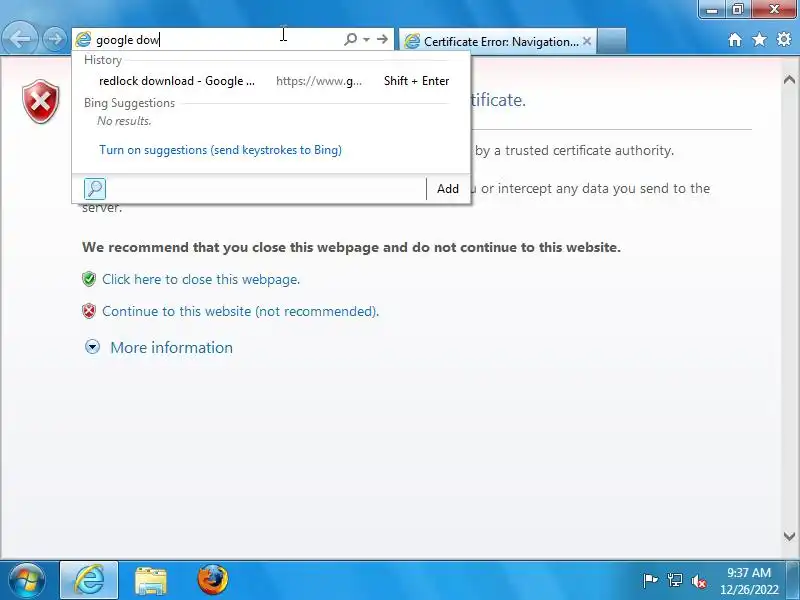This screenshot has width=800, height=600.
Task: Expand More information section arrow
Action: point(92,347)
